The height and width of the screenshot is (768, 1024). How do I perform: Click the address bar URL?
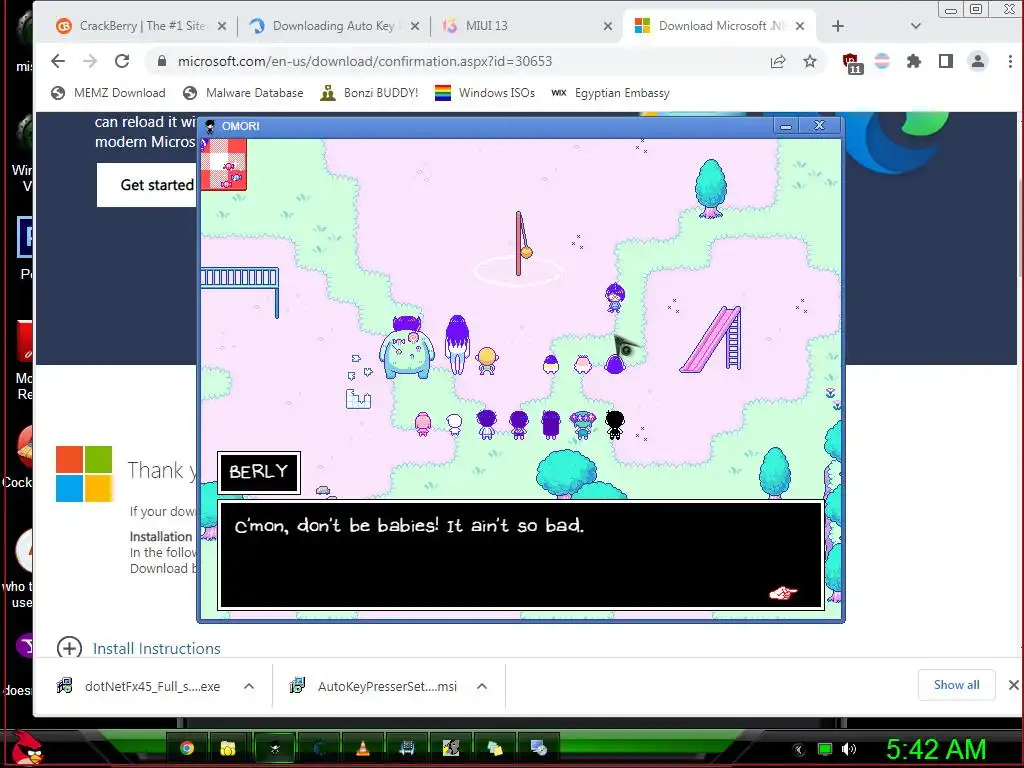364,61
